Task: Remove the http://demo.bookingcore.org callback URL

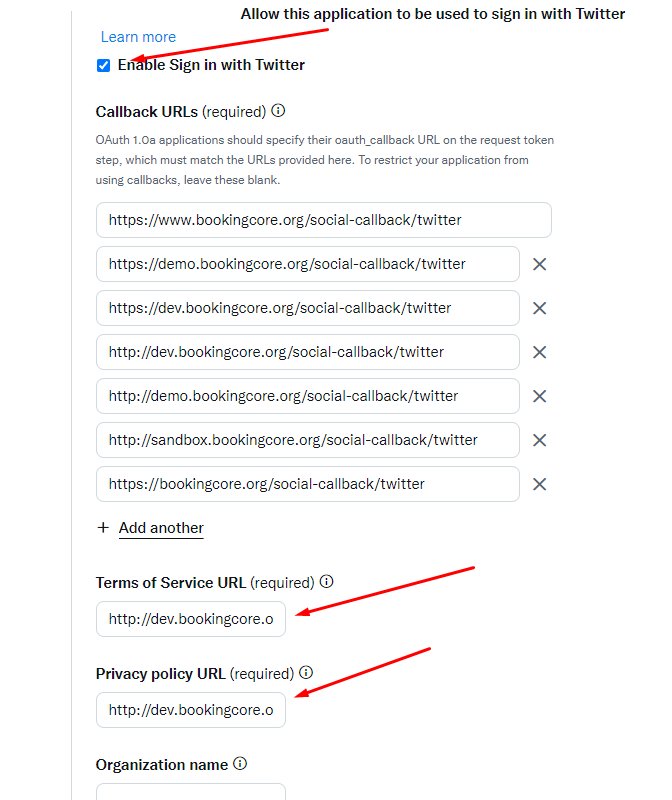Action: [539, 396]
